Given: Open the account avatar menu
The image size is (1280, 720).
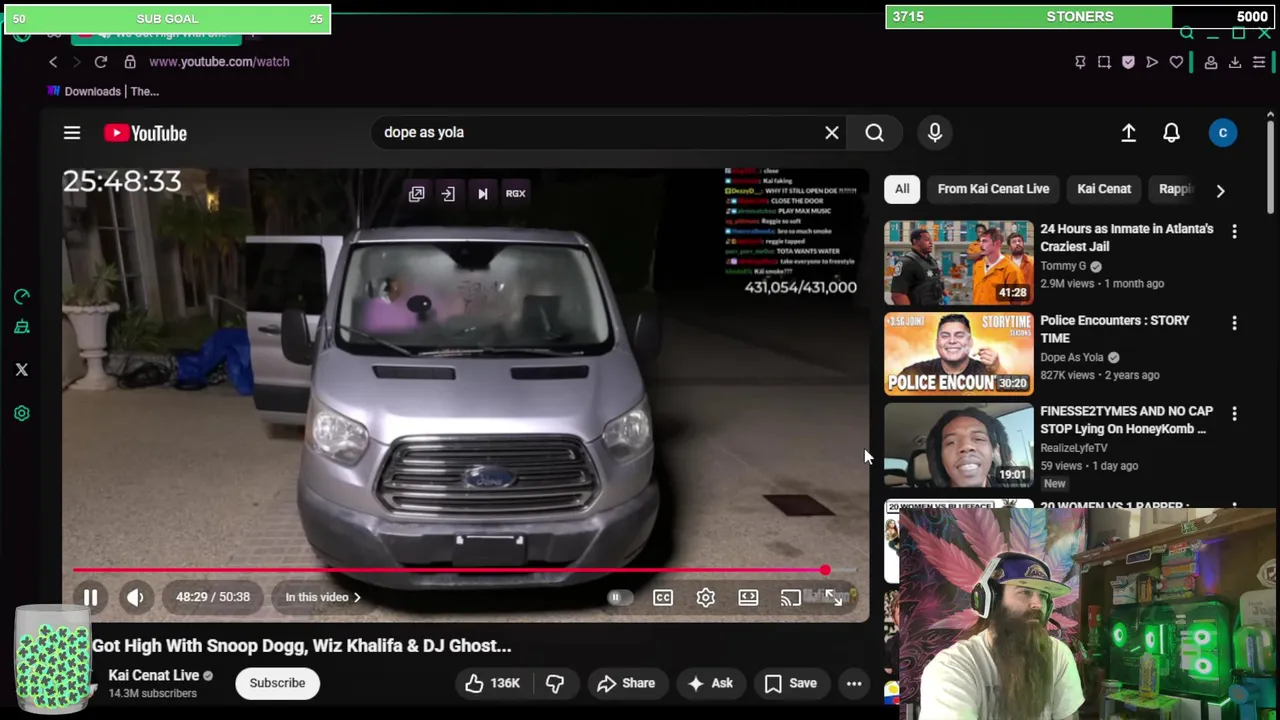Looking at the screenshot, I should (1223, 132).
